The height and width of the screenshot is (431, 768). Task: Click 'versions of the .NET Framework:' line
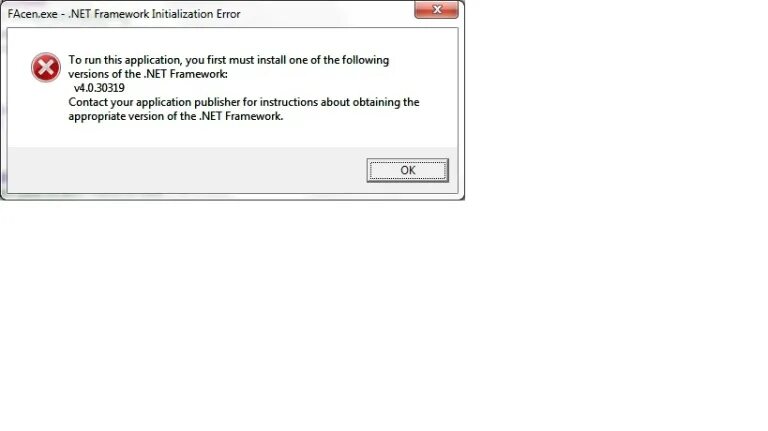pyautogui.click(x=148, y=74)
